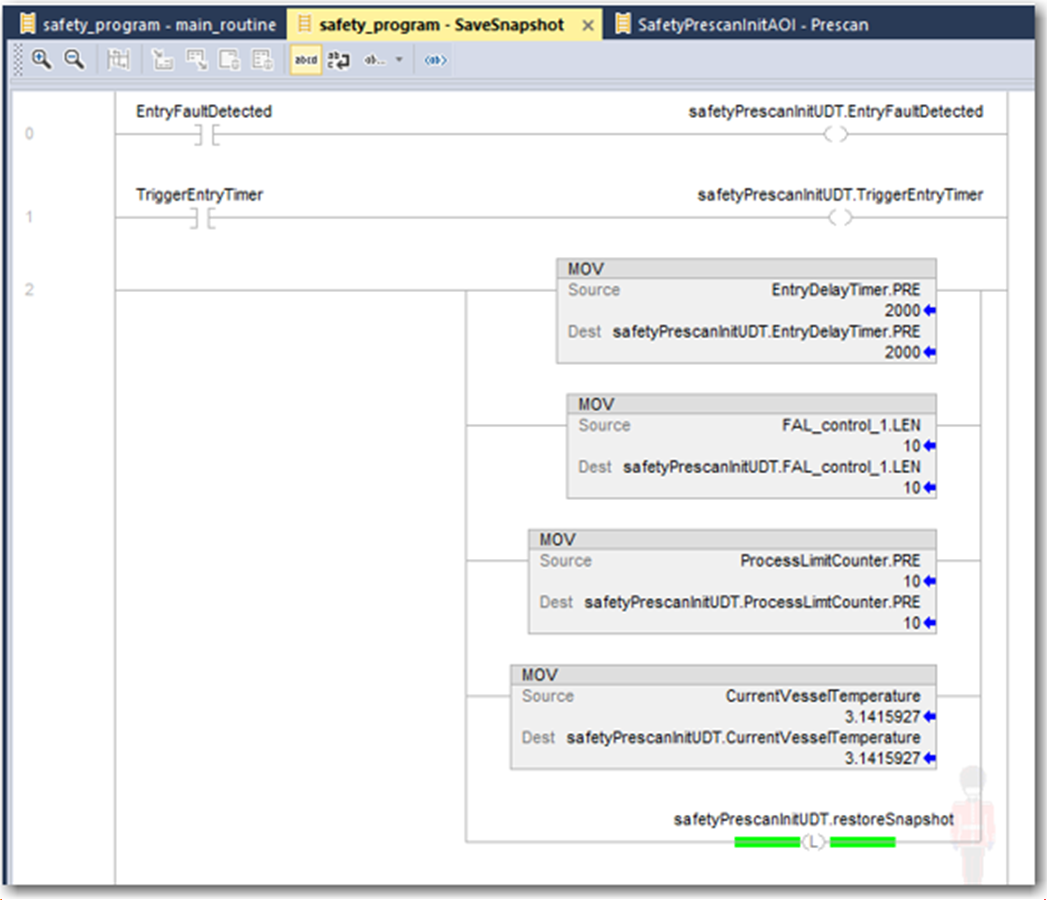Select the Zoom Out magnifier tool
Image resolution: width=1047 pixels, height=900 pixels.
tap(74, 60)
